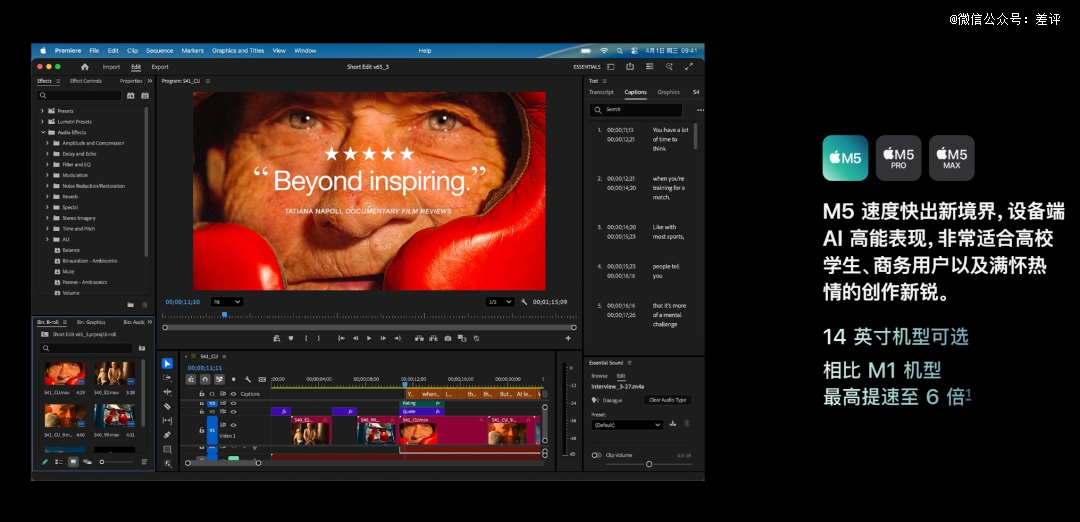Select the Selection arrow tool
Viewport: 1080px width, 522px height.
coord(167,364)
